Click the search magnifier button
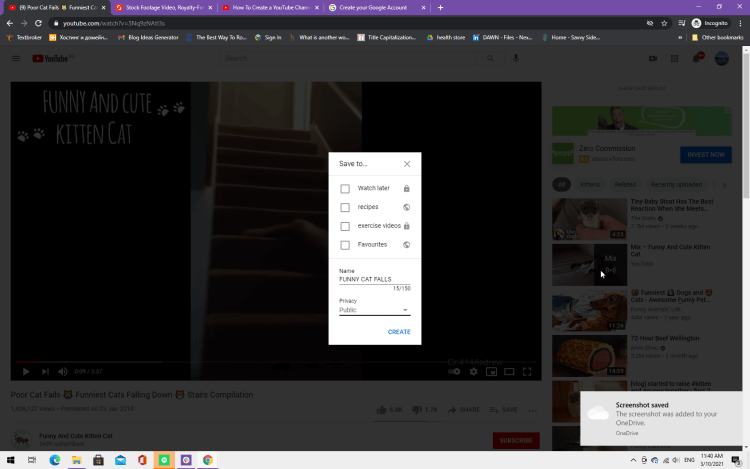Image resolution: width=750 pixels, height=469 pixels. pos(490,58)
